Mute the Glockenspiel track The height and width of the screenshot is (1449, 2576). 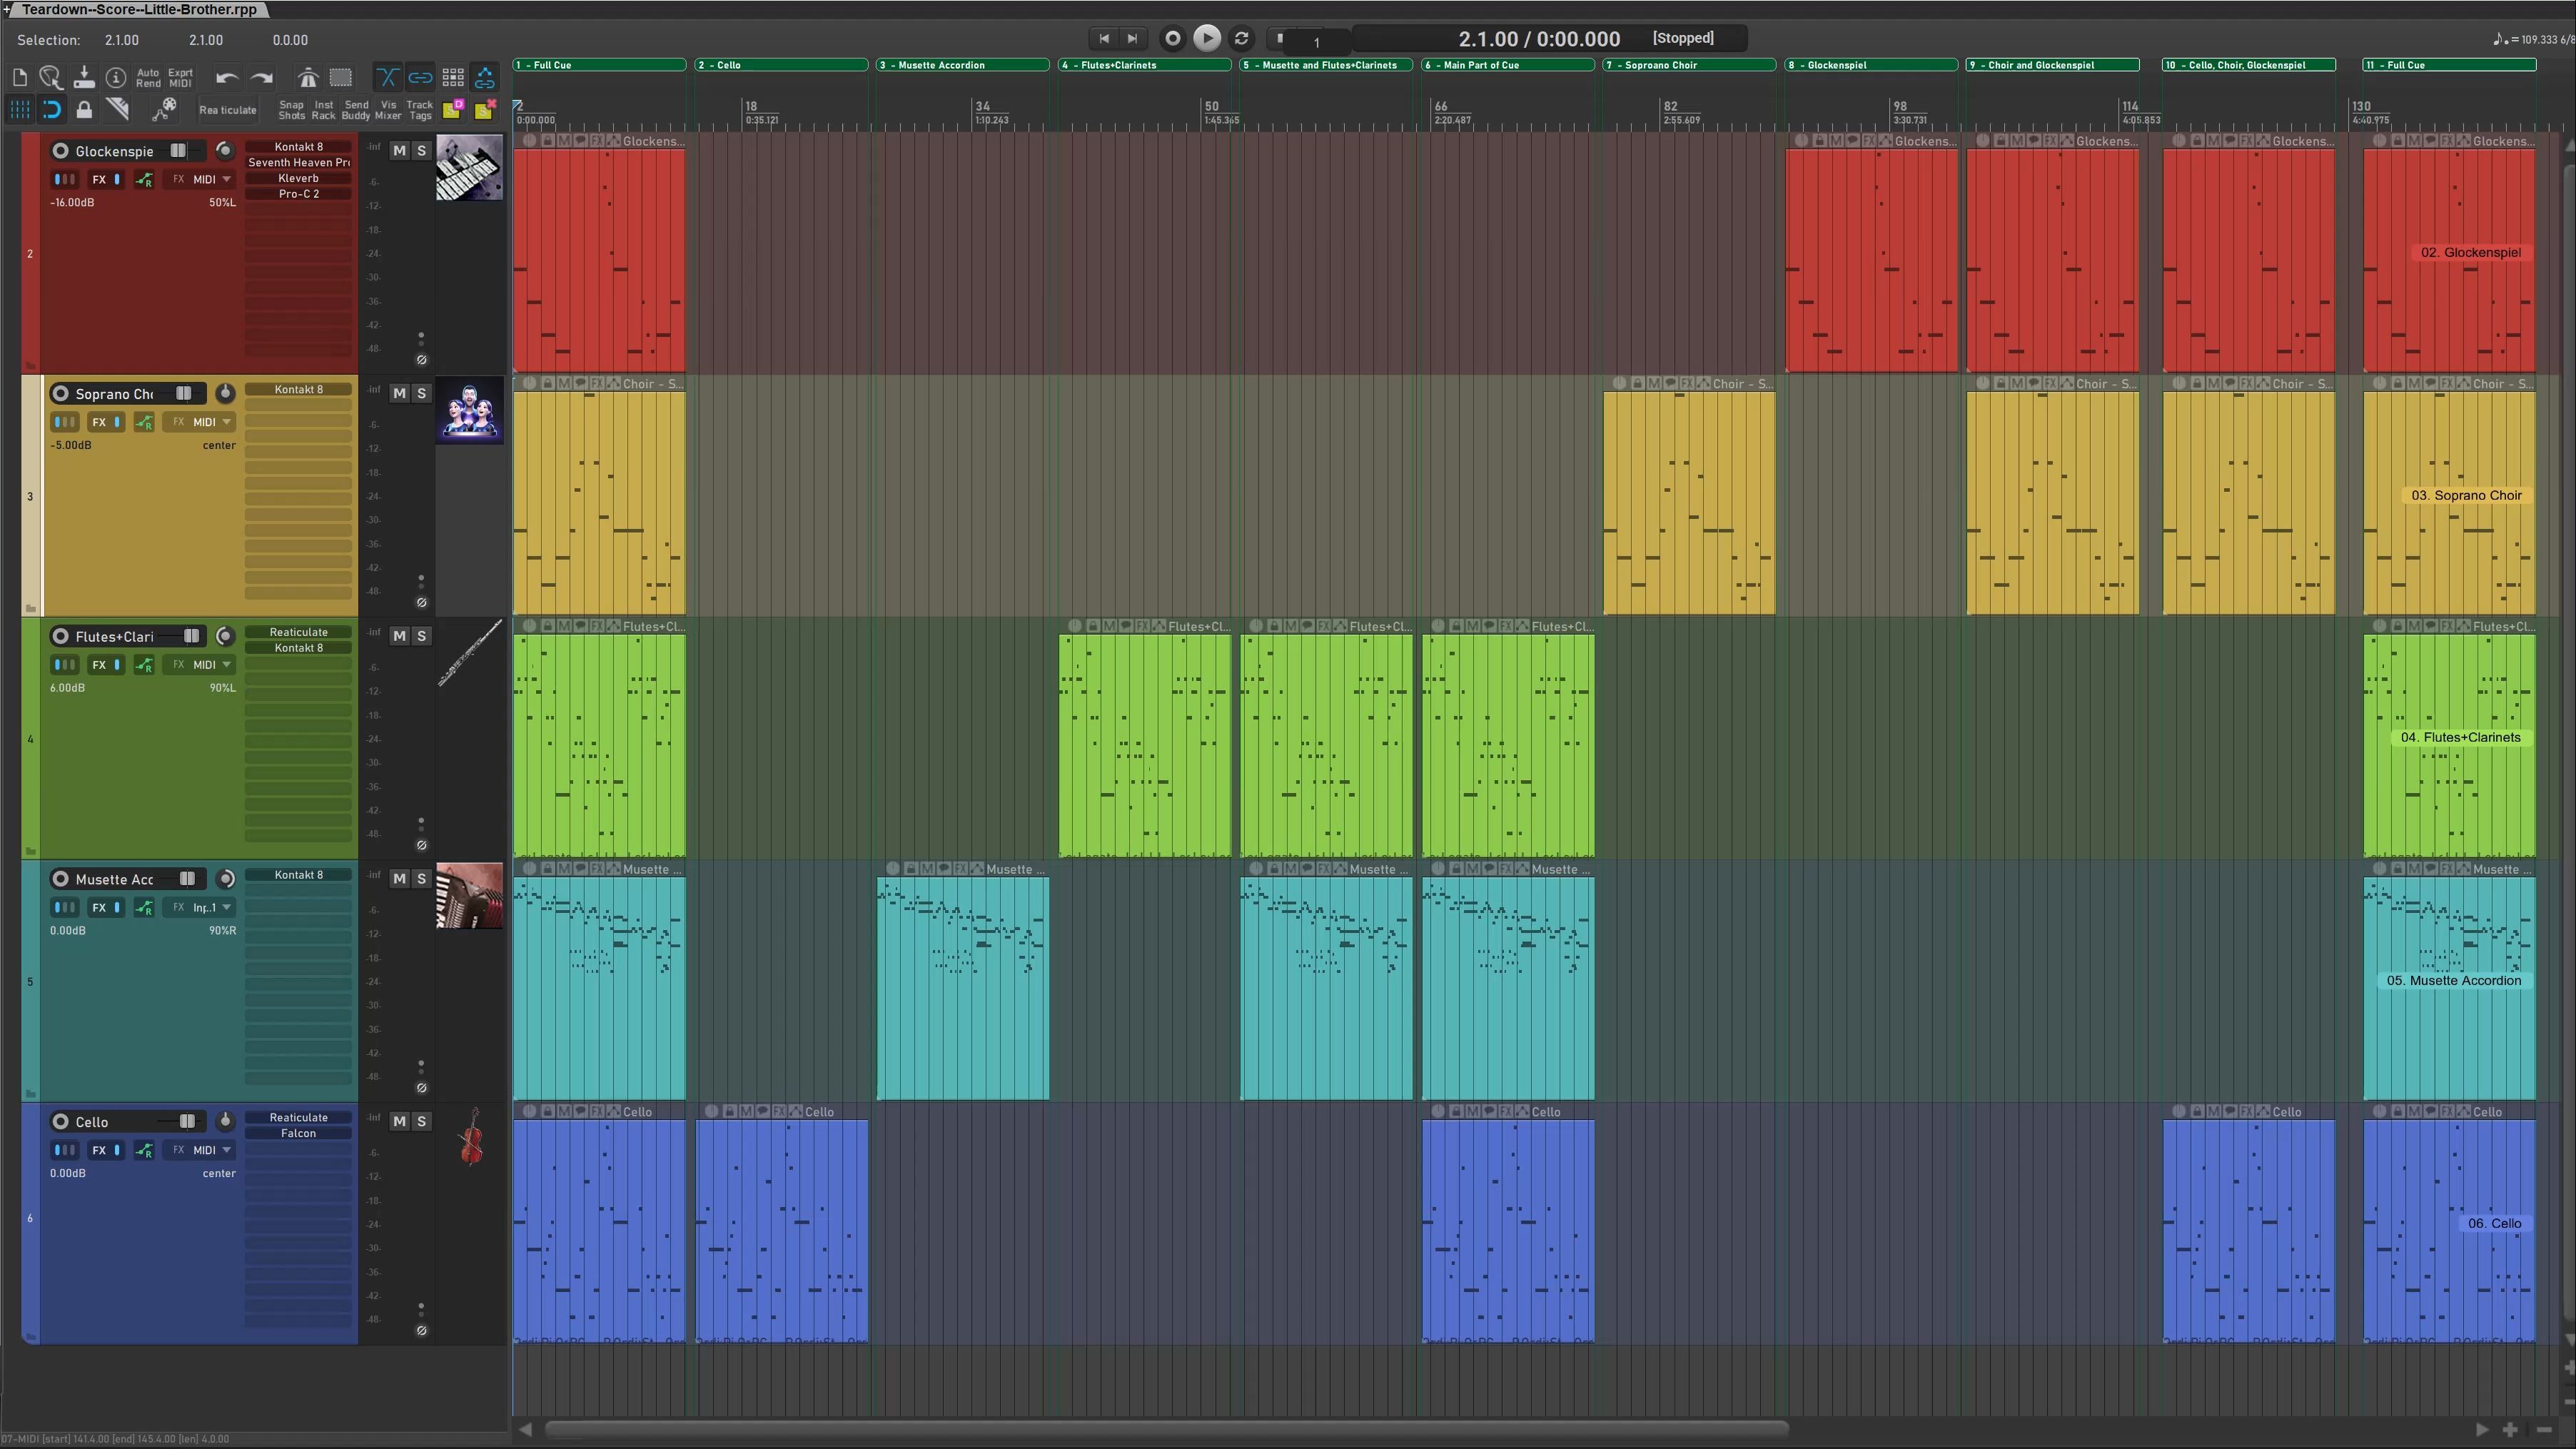click(399, 150)
